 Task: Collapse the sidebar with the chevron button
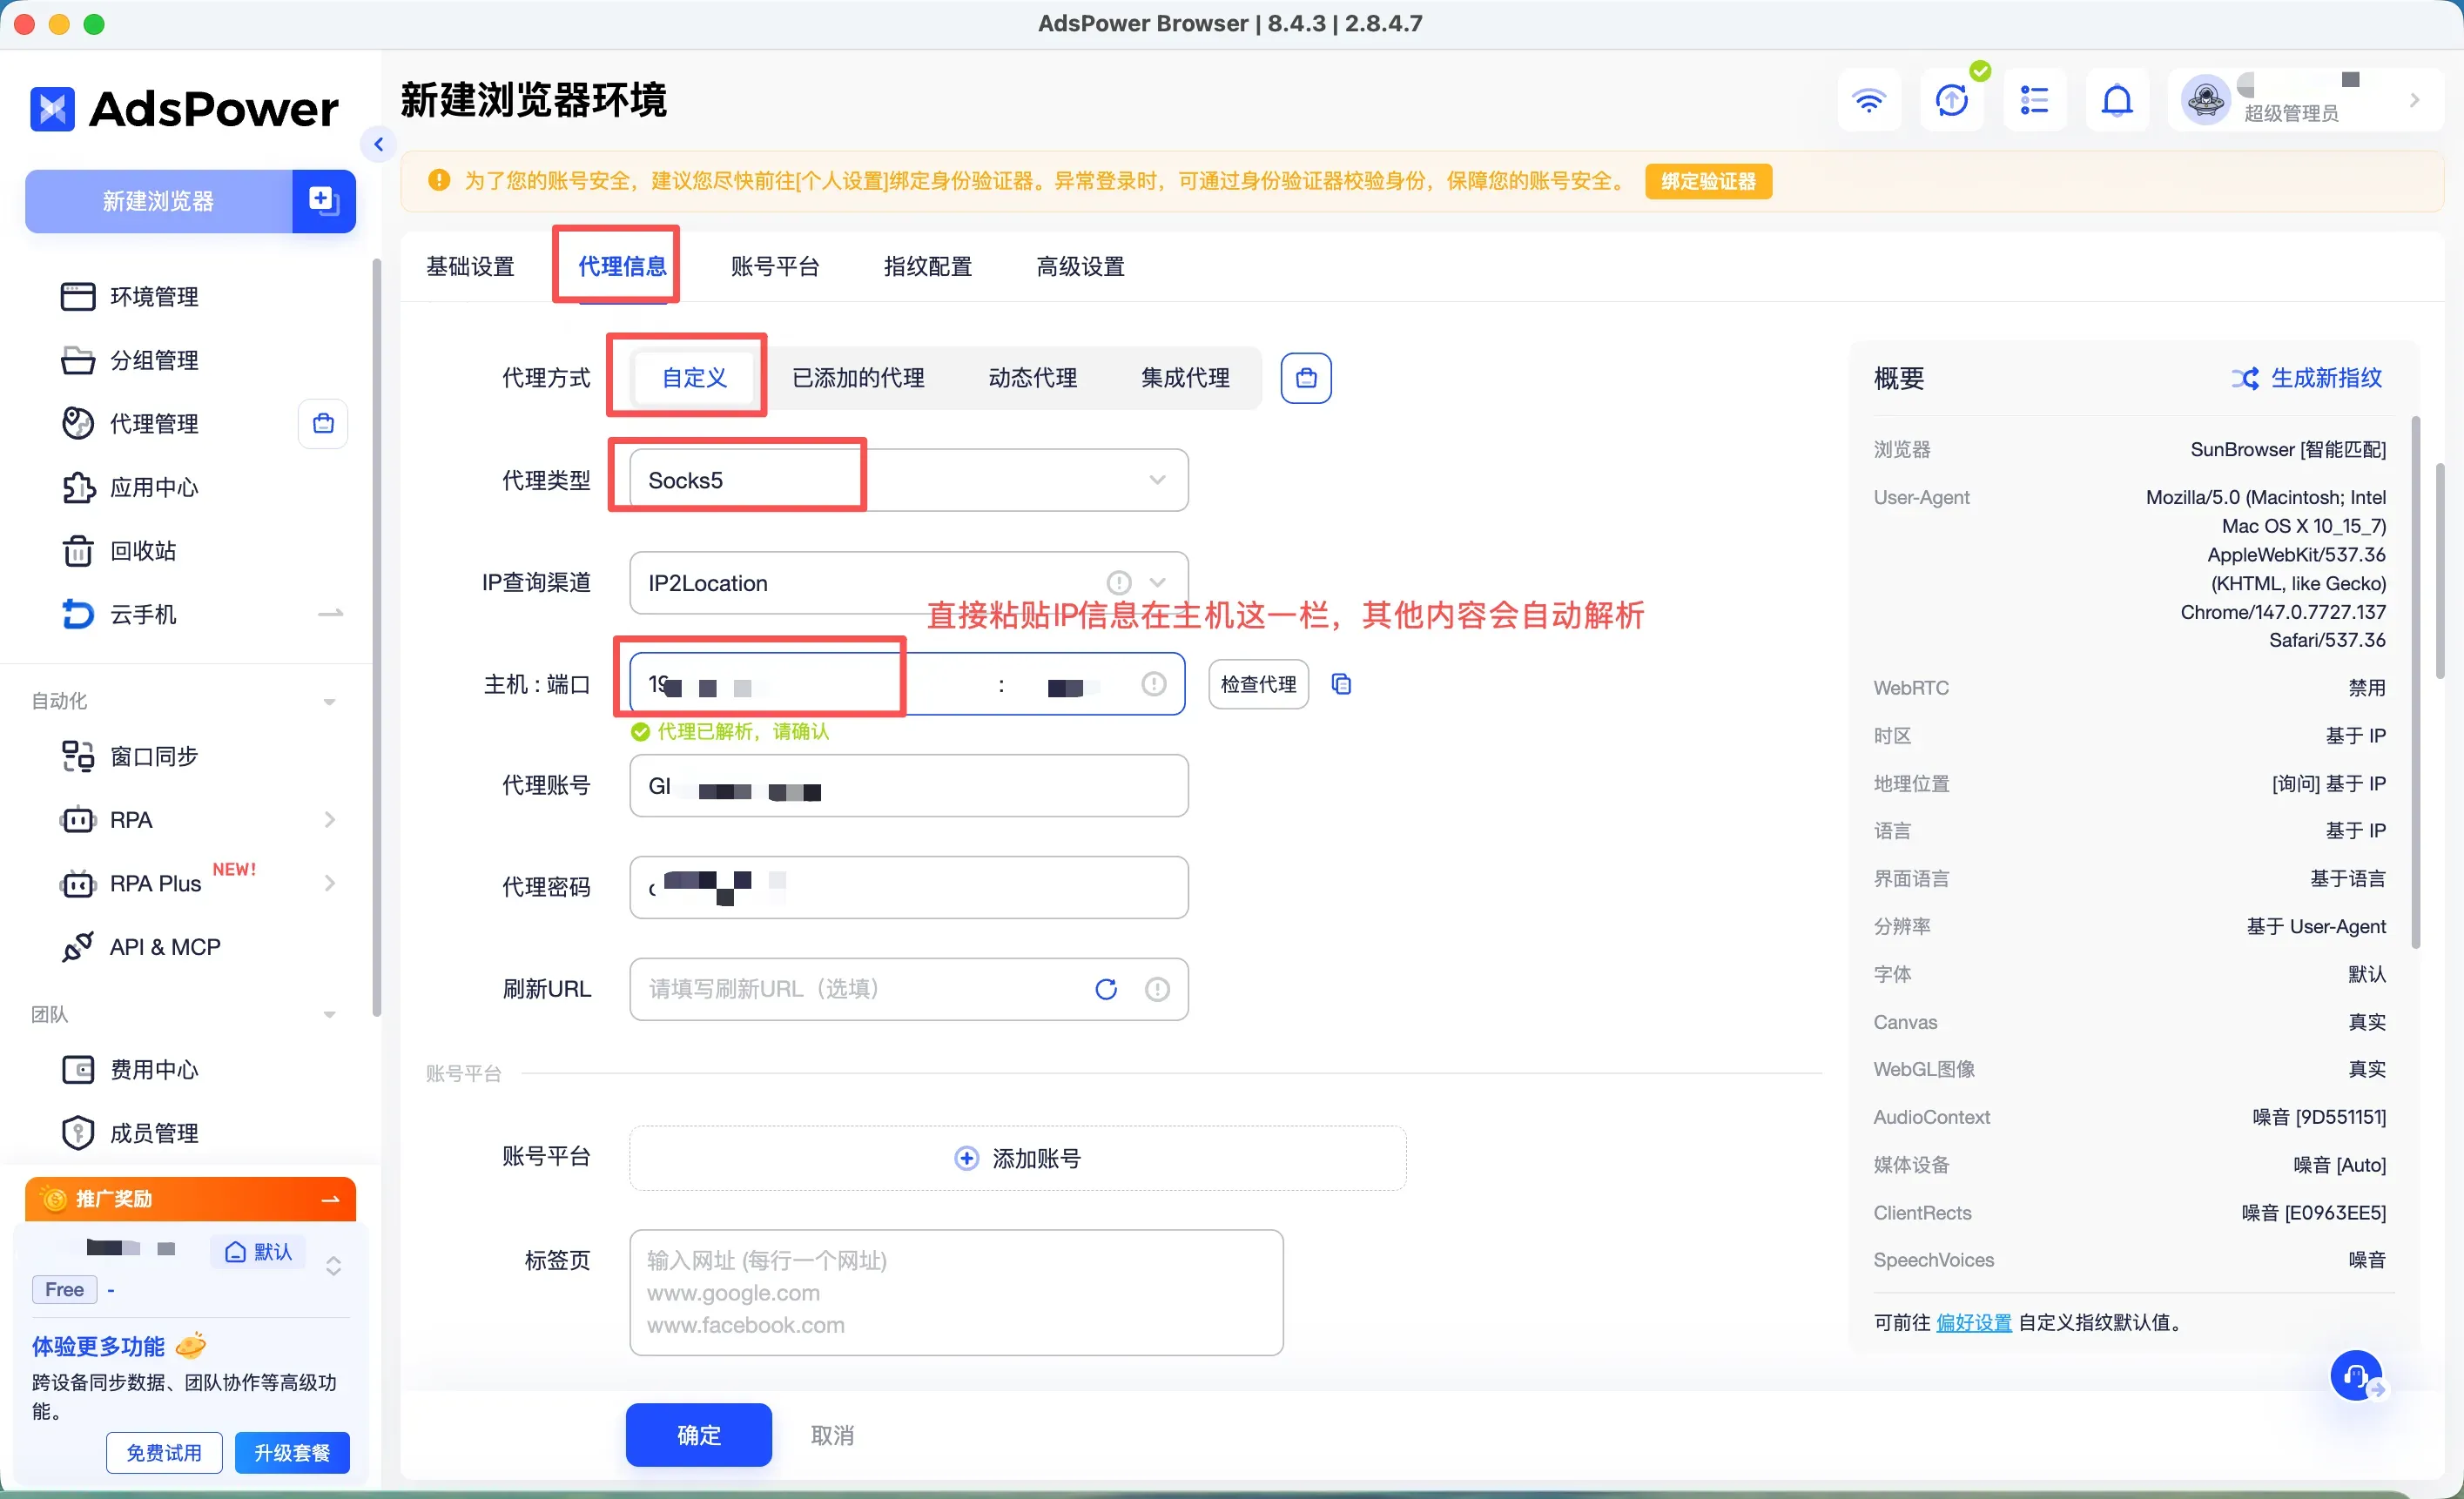tap(378, 144)
